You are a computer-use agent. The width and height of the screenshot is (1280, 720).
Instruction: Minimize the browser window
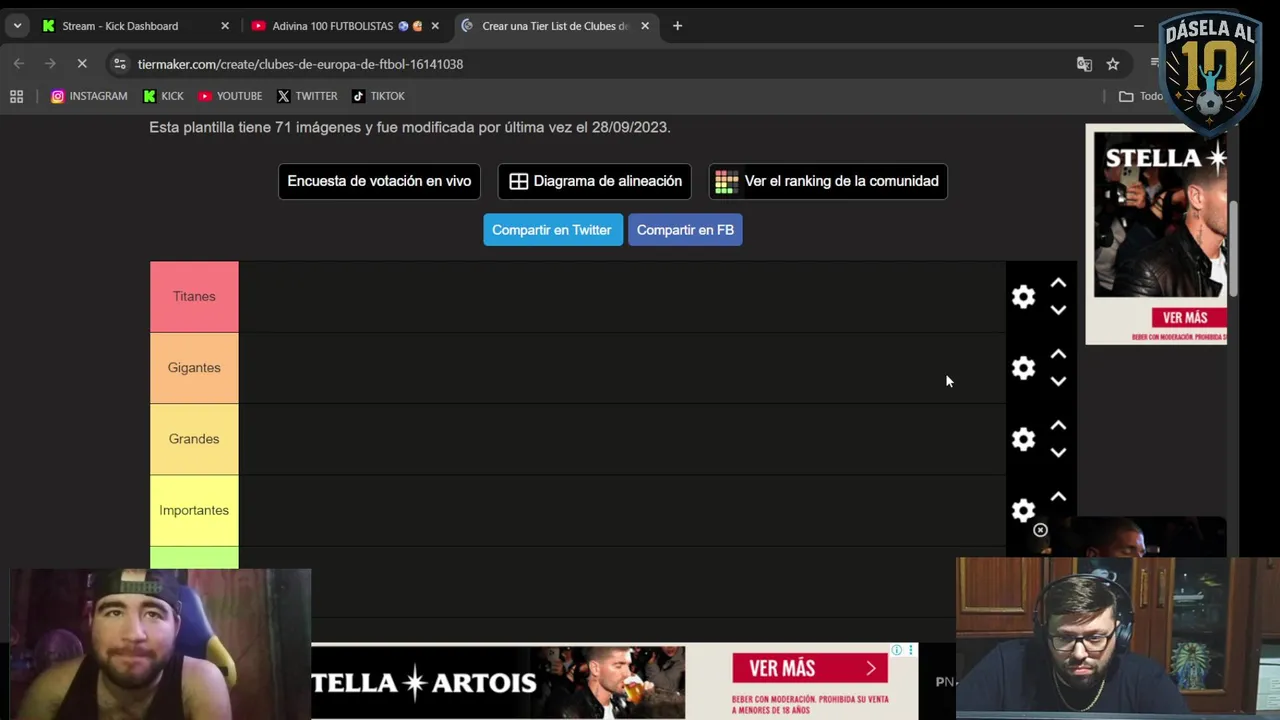tap(1139, 26)
